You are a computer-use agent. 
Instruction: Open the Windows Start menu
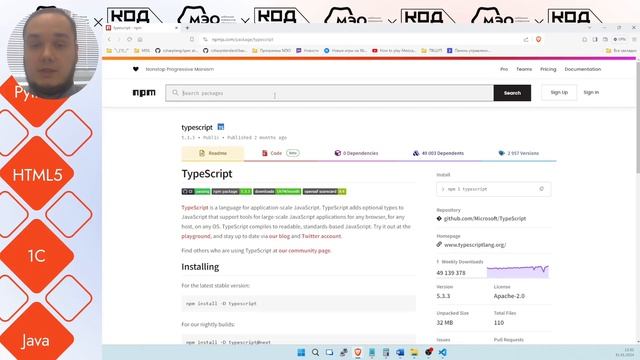point(301,352)
